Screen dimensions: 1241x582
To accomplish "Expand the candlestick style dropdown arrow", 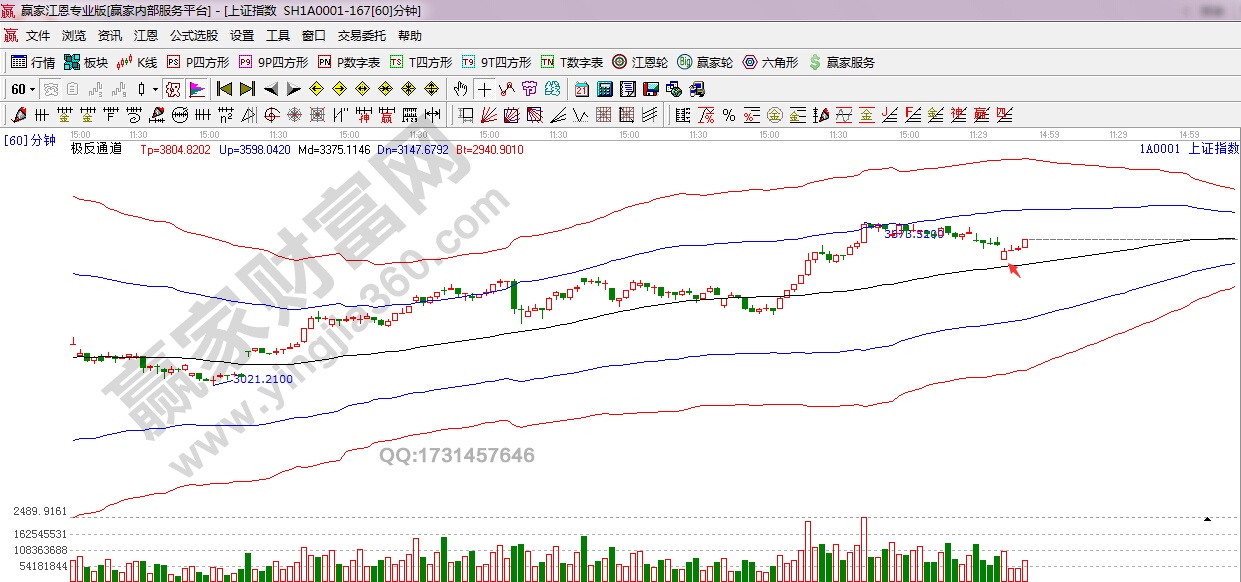I will click(155, 89).
